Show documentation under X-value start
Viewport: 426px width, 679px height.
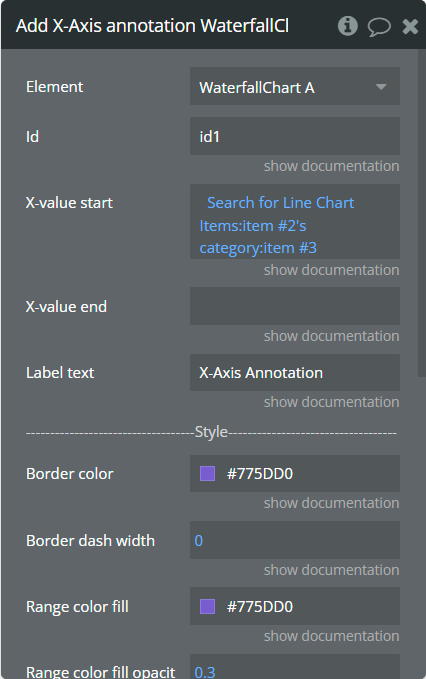[331, 270]
